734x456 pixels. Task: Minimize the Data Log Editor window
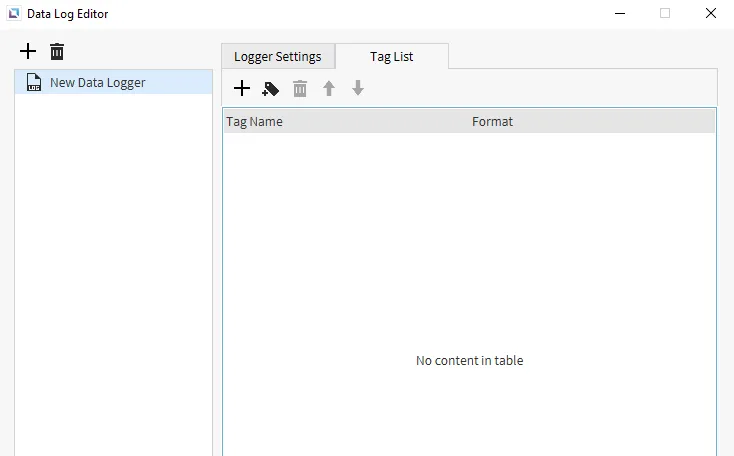619,14
